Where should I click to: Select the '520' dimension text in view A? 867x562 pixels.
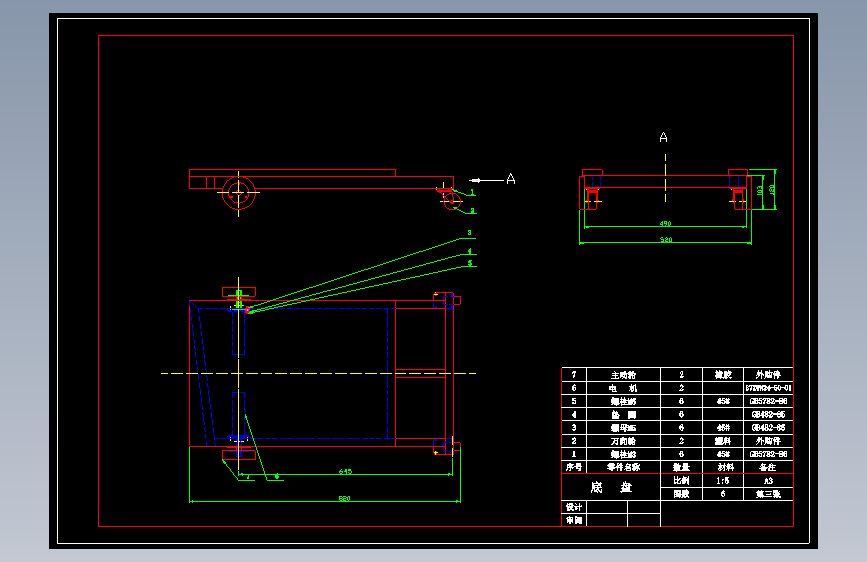(x=666, y=240)
